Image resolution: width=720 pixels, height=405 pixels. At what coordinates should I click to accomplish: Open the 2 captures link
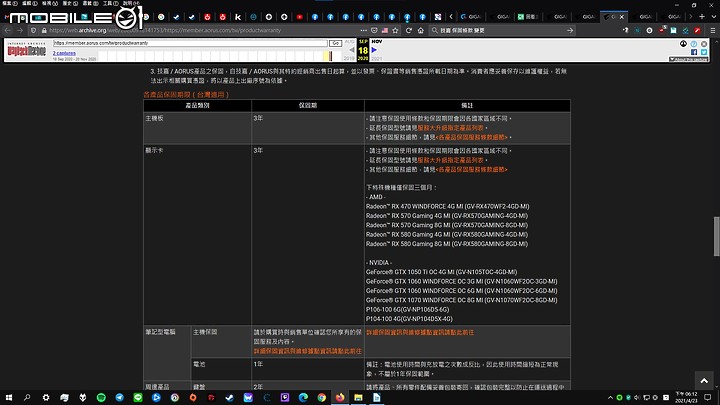click(64, 53)
